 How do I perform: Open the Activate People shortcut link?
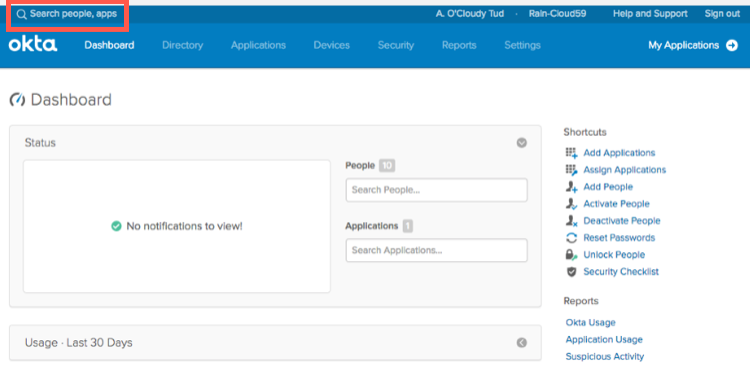click(x=616, y=204)
